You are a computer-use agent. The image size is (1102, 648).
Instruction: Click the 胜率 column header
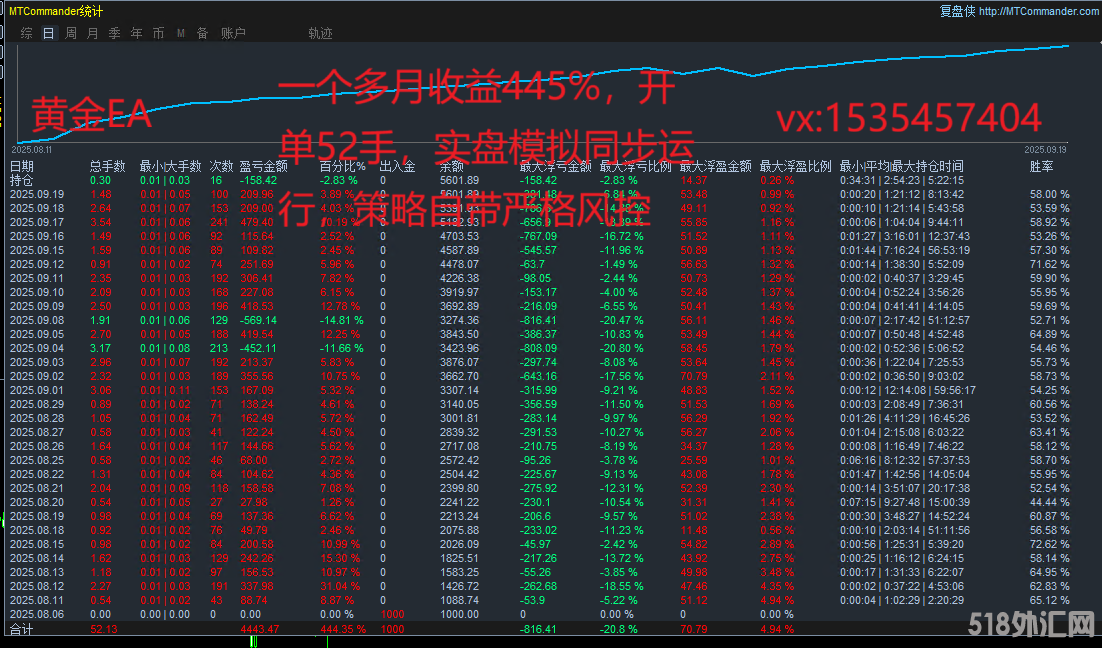click(1041, 166)
